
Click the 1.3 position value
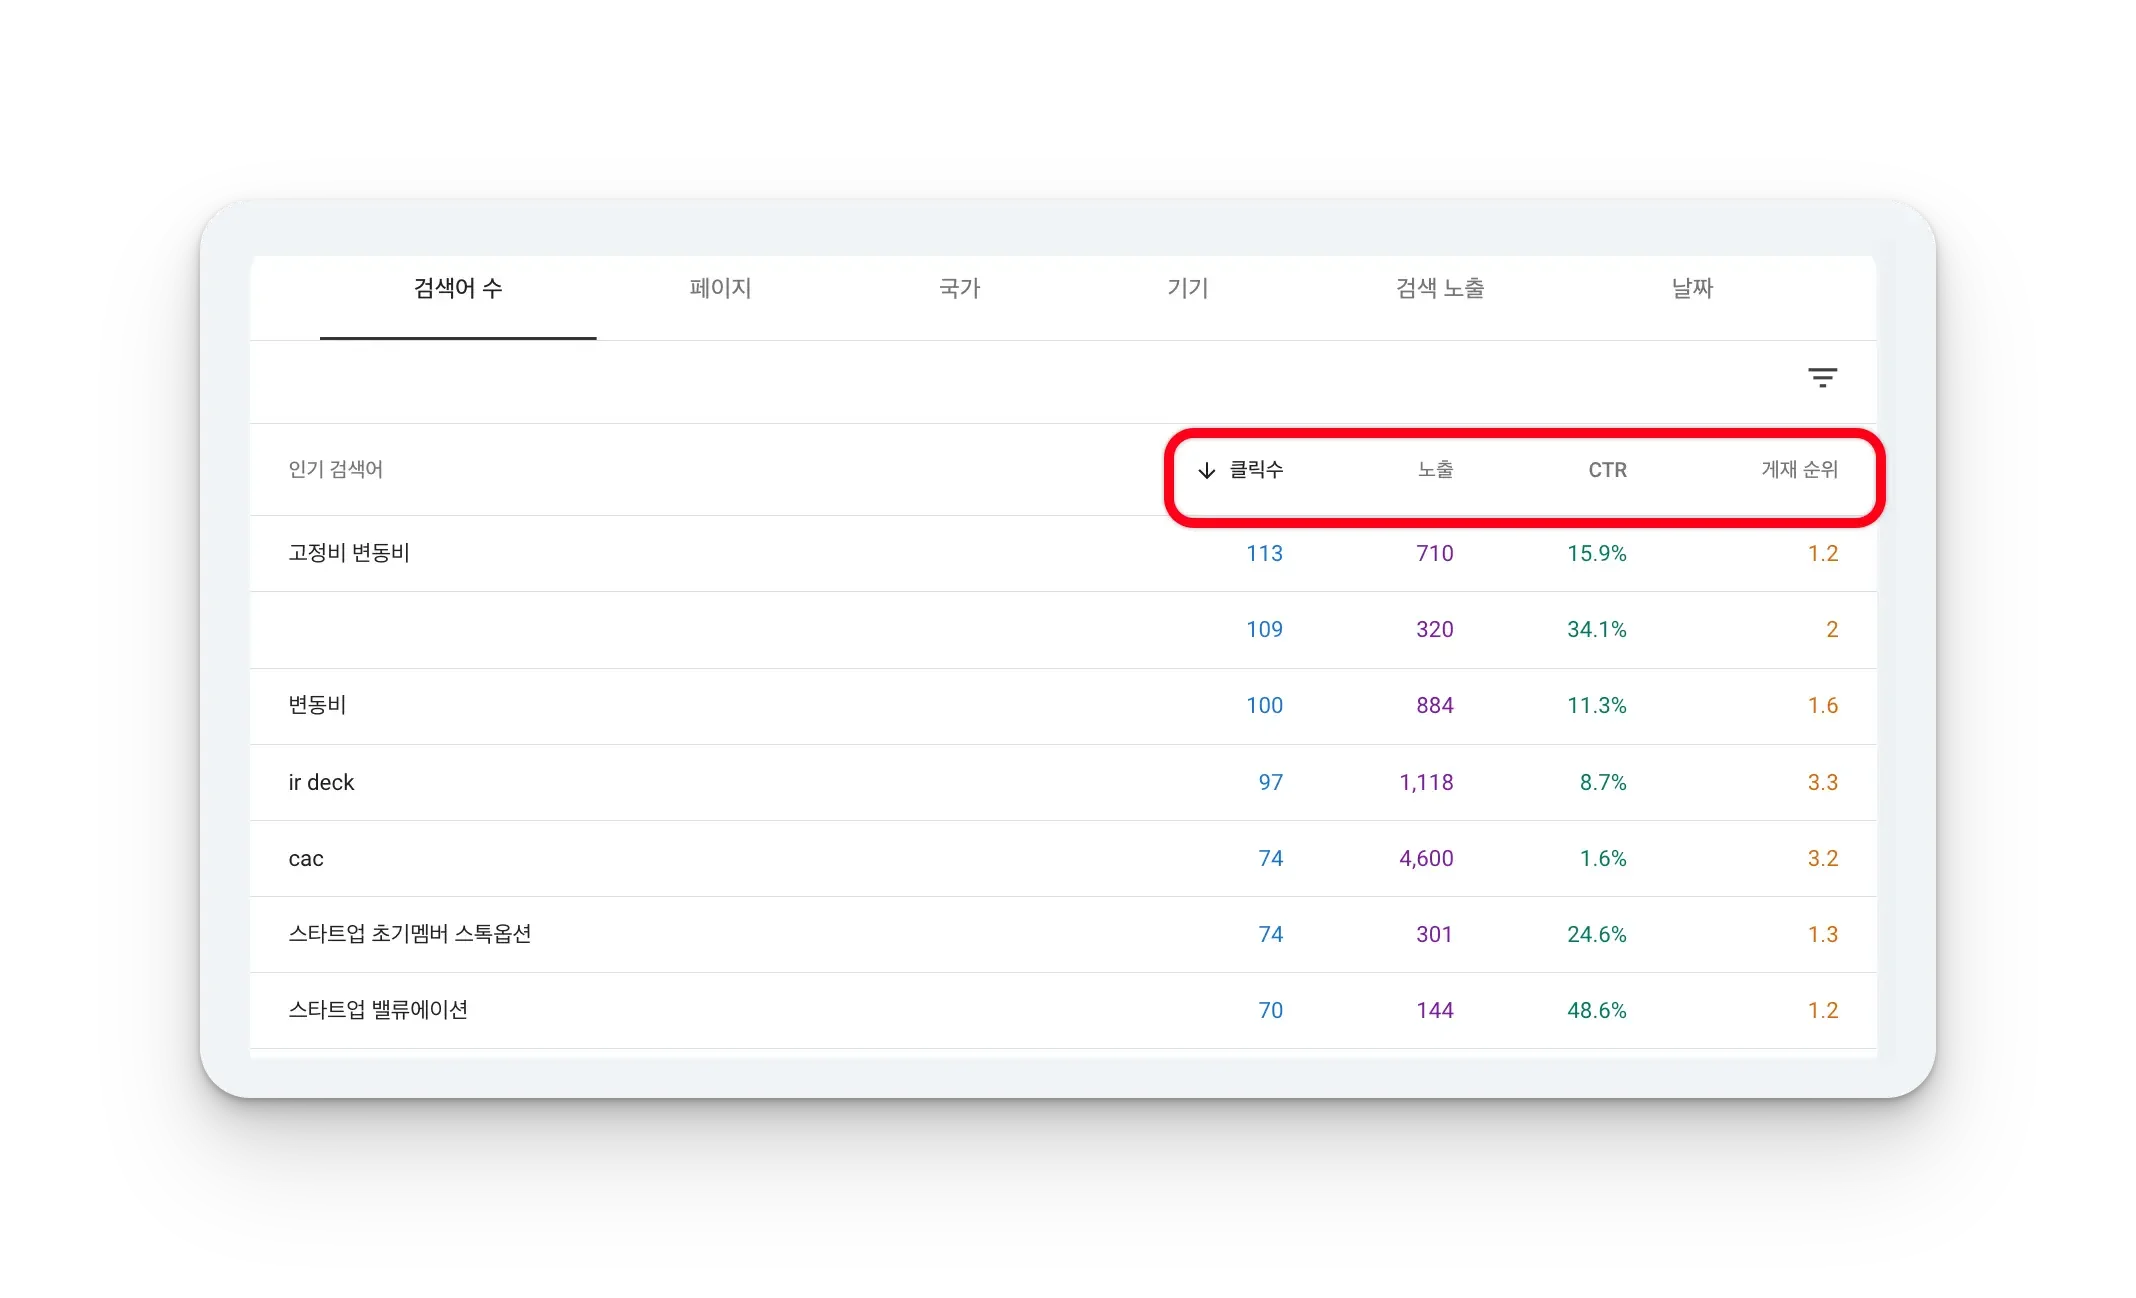tap(1822, 934)
